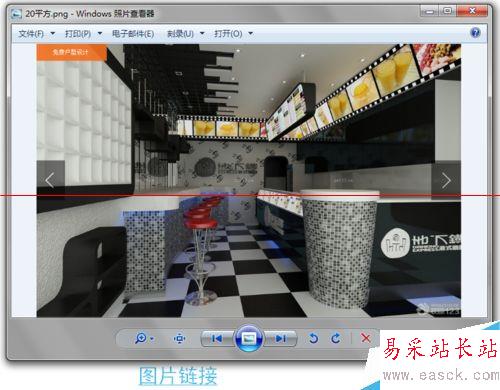Click the displayed 20平方.png photo

[x=249, y=180]
